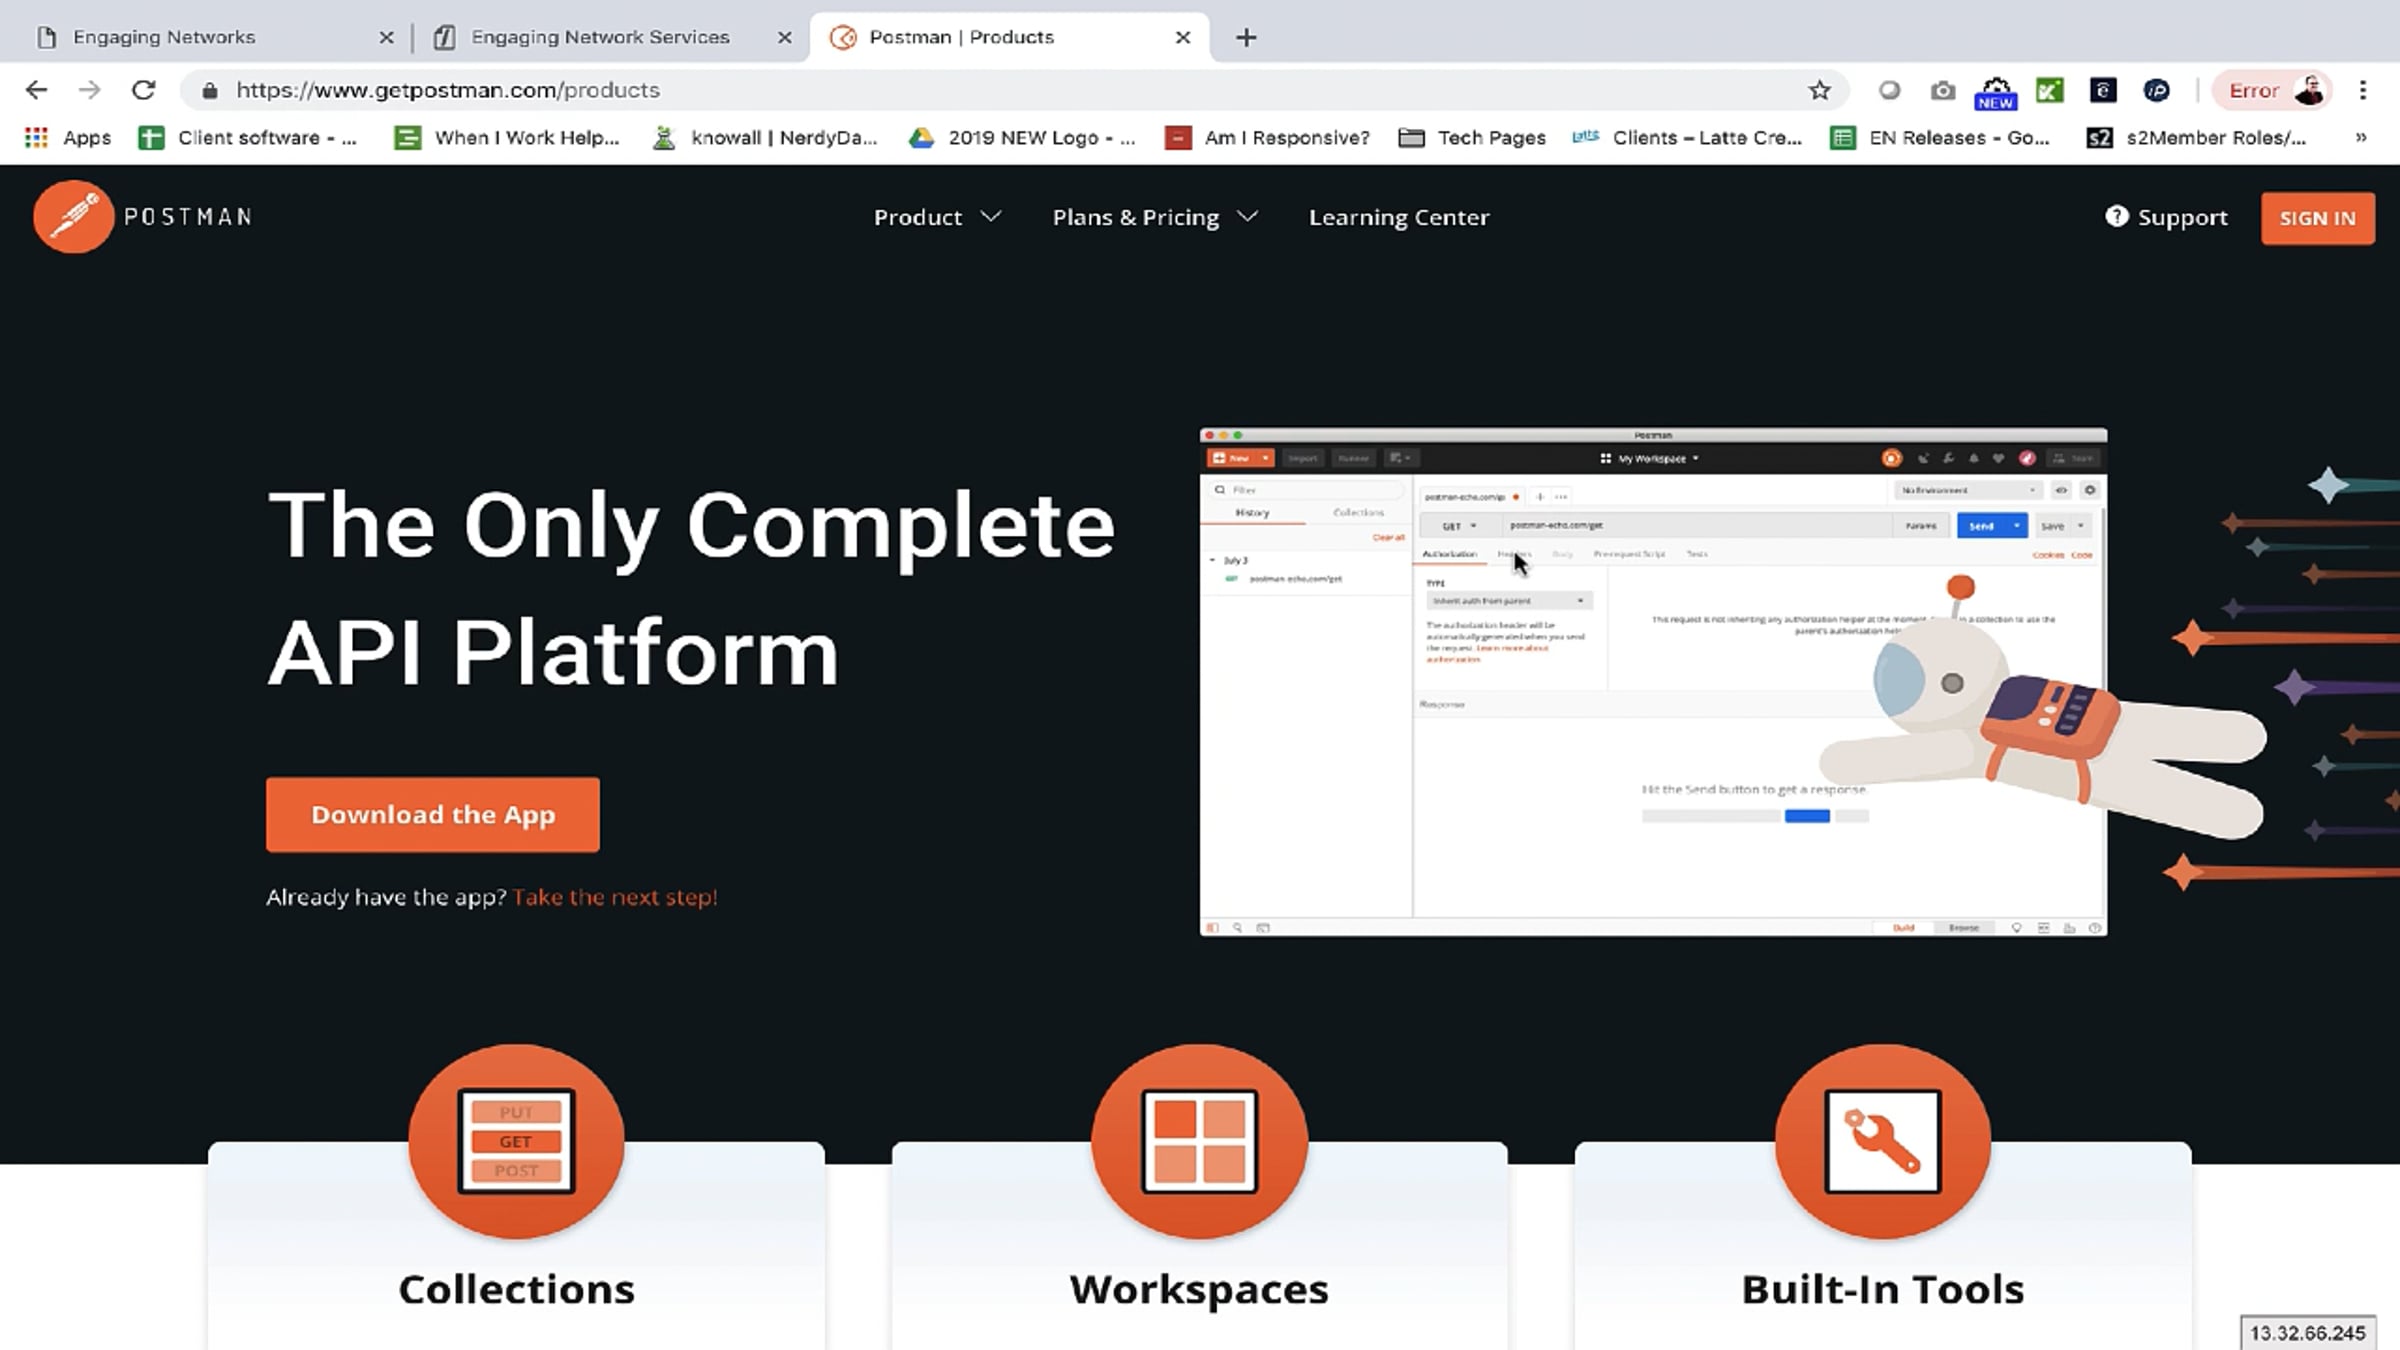Viewport: 2400px width, 1350px height.
Task: Click the Collections feature icon
Action: 516,1141
